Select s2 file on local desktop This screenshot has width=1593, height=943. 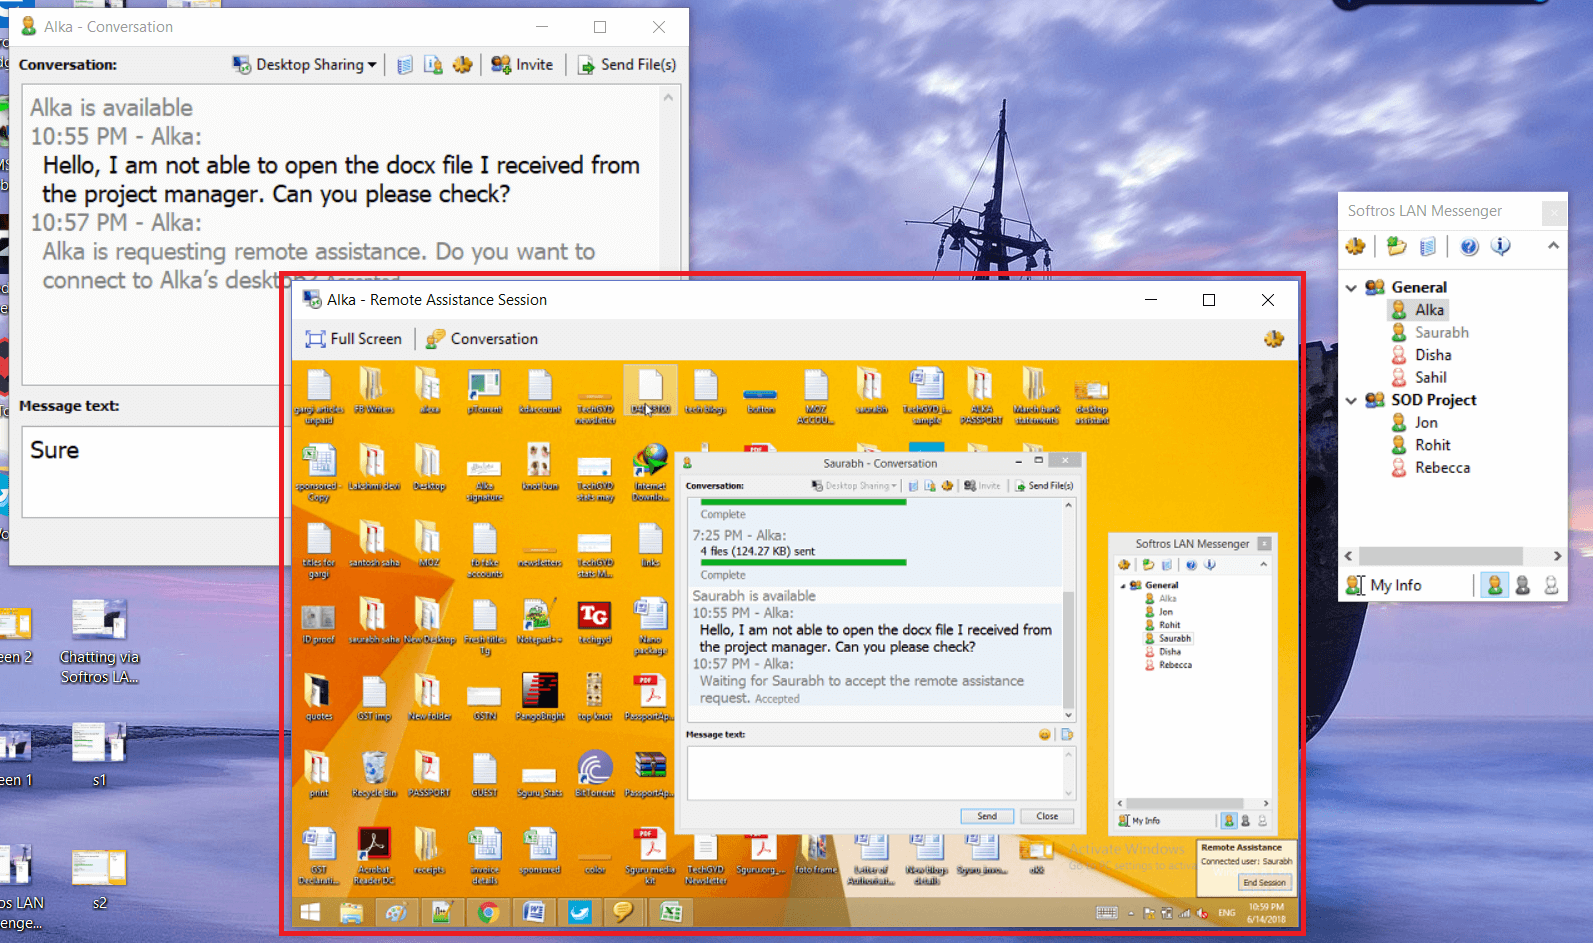(x=99, y=878)
